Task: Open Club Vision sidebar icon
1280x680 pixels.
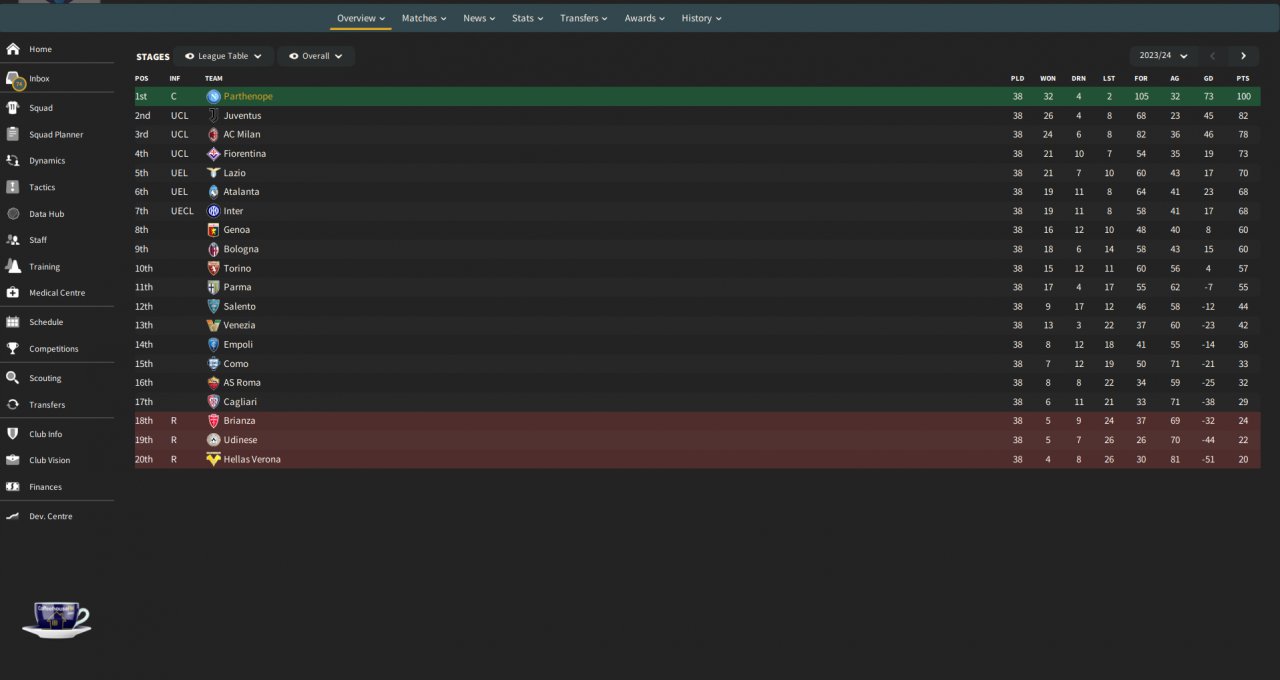Action: coord(13,460)
